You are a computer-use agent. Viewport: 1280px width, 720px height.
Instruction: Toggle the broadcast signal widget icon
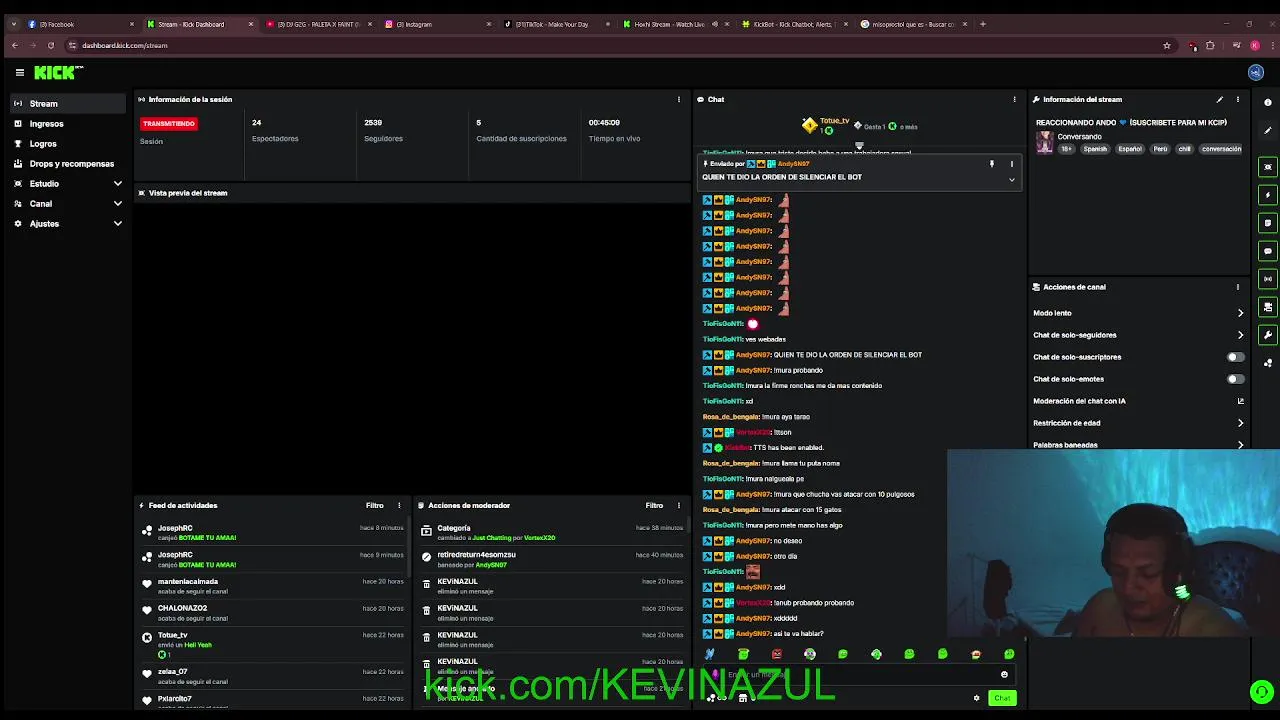(1268, 279)
